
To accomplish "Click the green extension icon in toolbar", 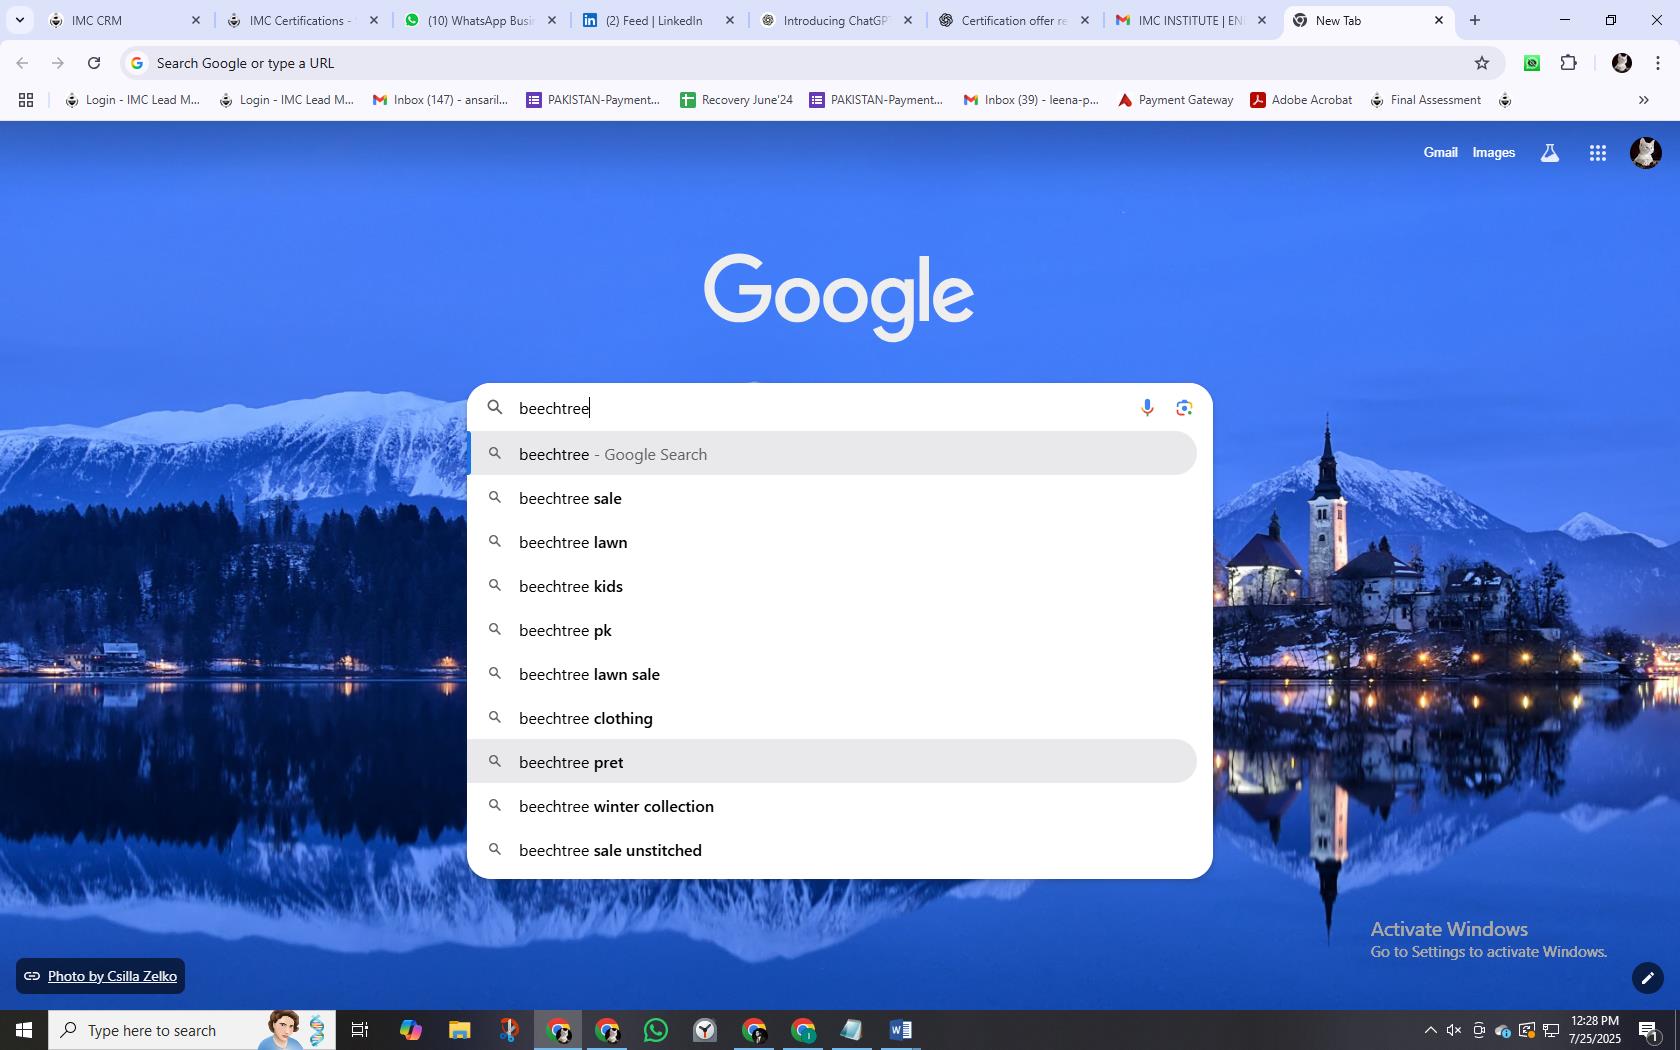I will 1532,63.
